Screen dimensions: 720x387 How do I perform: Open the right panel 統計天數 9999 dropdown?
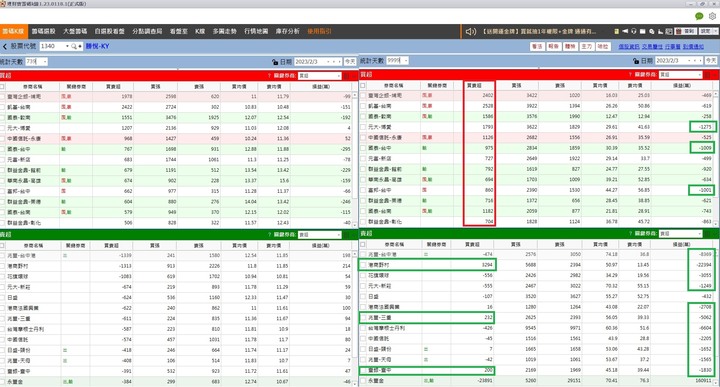(x=406, y=61)
